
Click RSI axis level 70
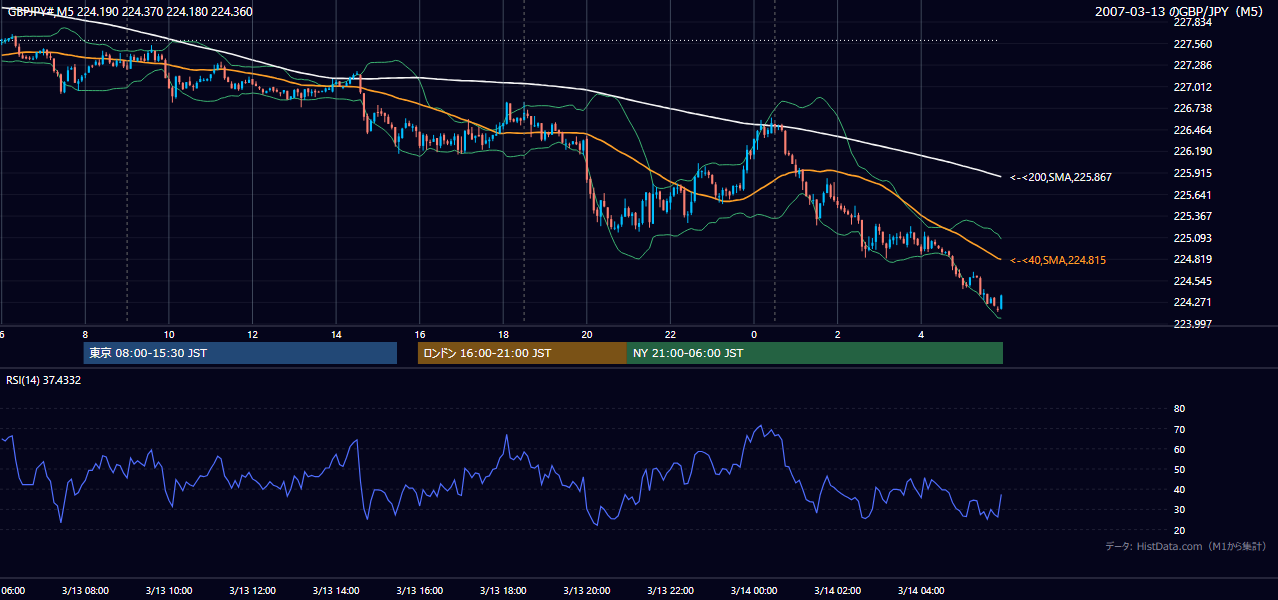pyautogui.click(x=1179, y=429)
